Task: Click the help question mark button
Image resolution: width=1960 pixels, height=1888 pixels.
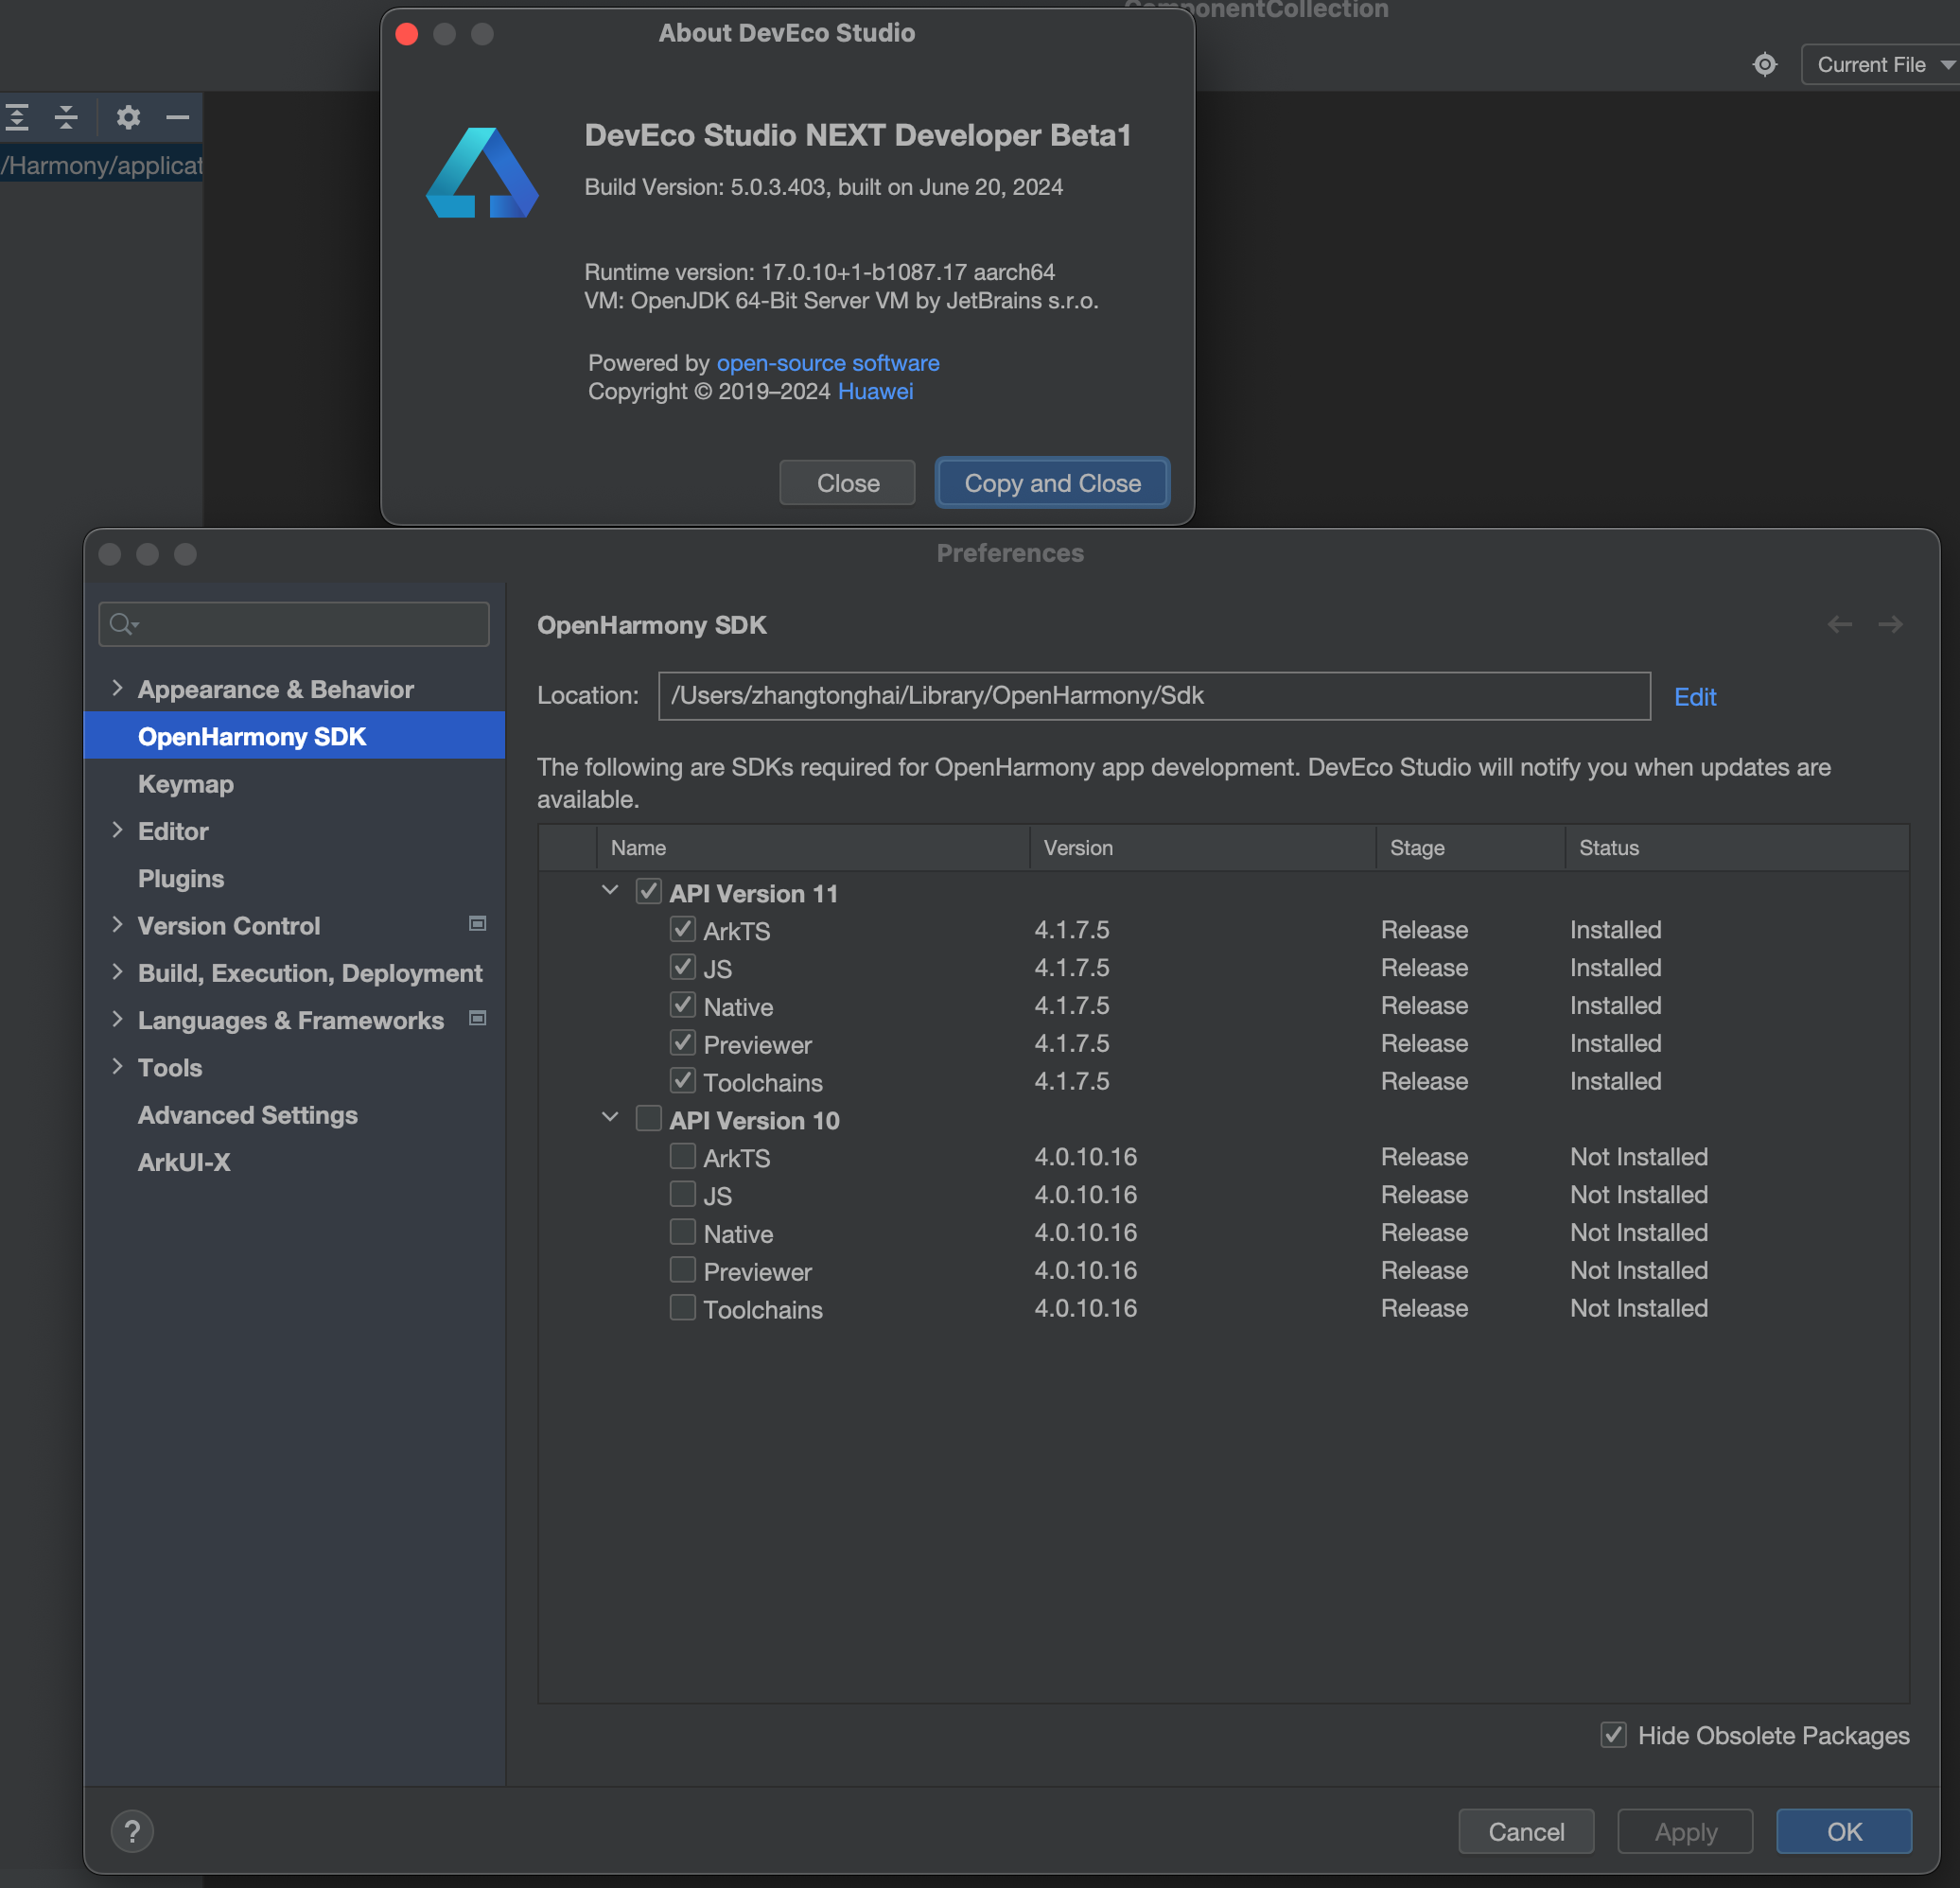Action: 132,1831
